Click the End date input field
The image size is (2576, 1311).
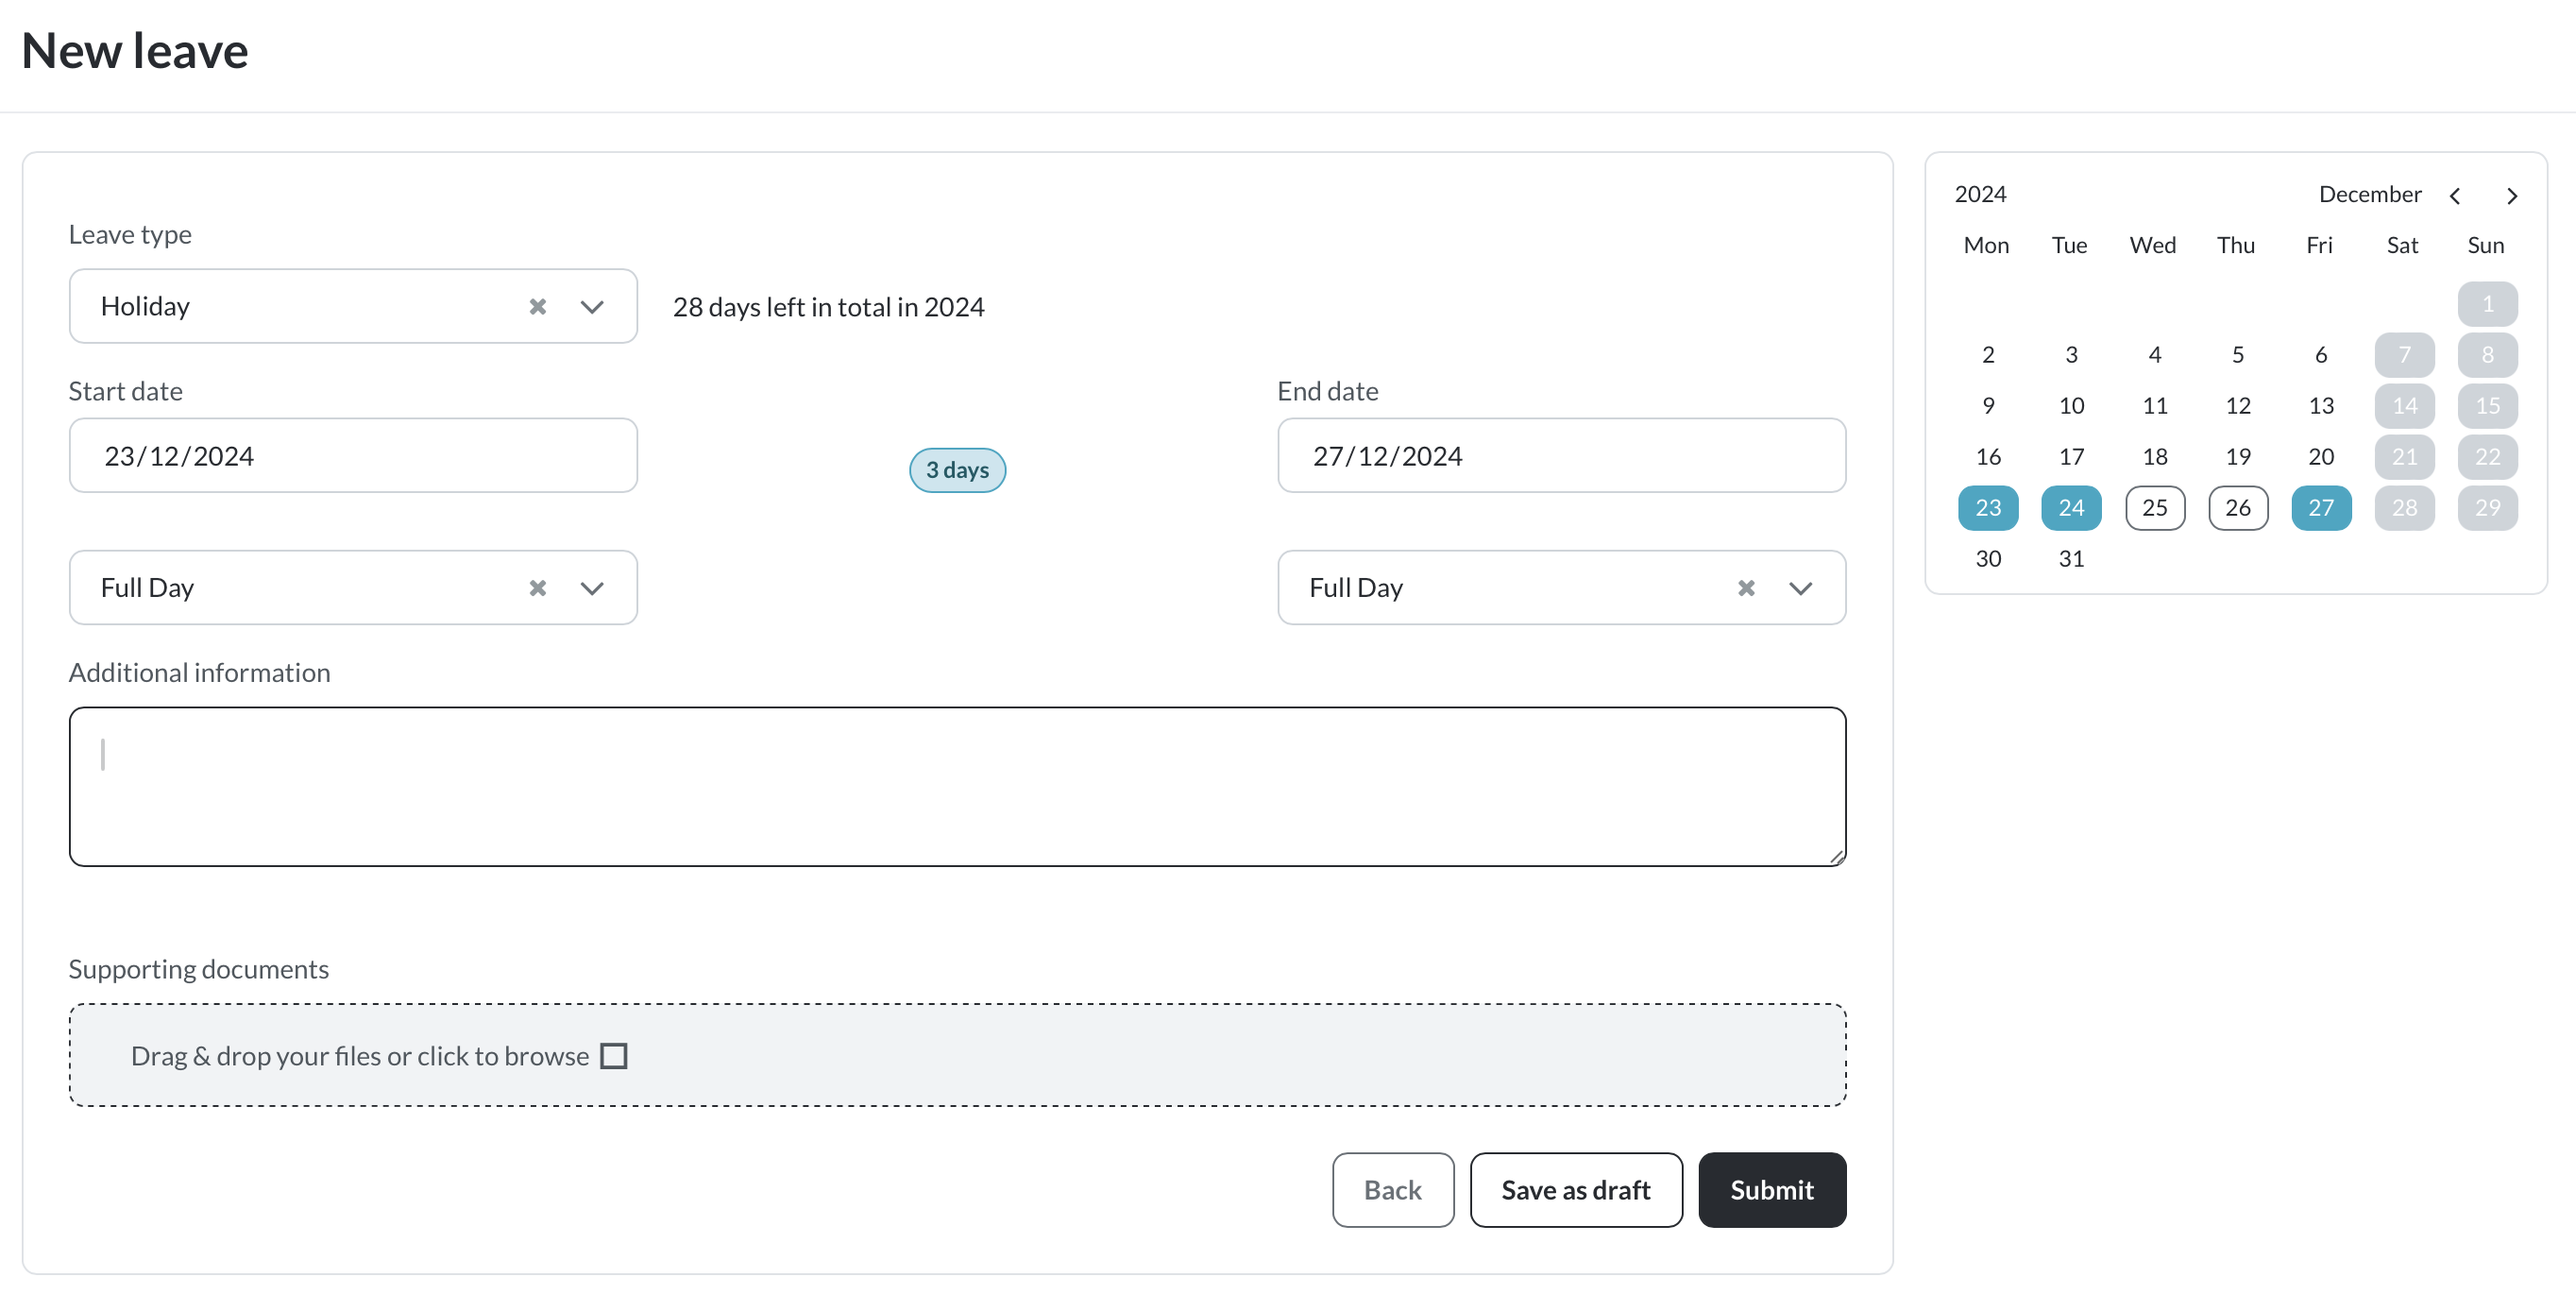point(1561,456)
